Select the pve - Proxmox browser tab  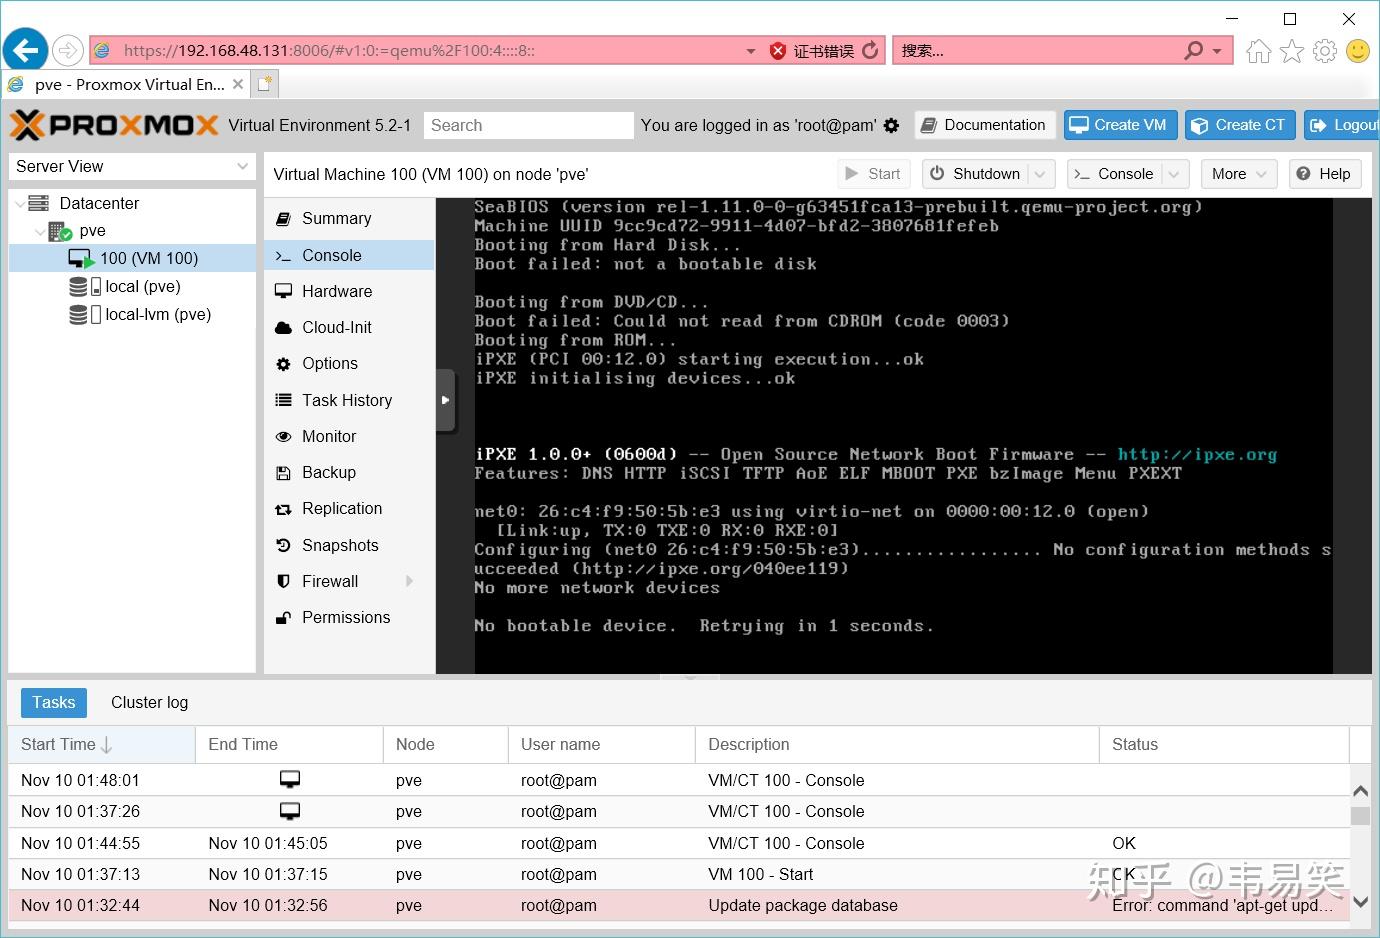point(127,84)
